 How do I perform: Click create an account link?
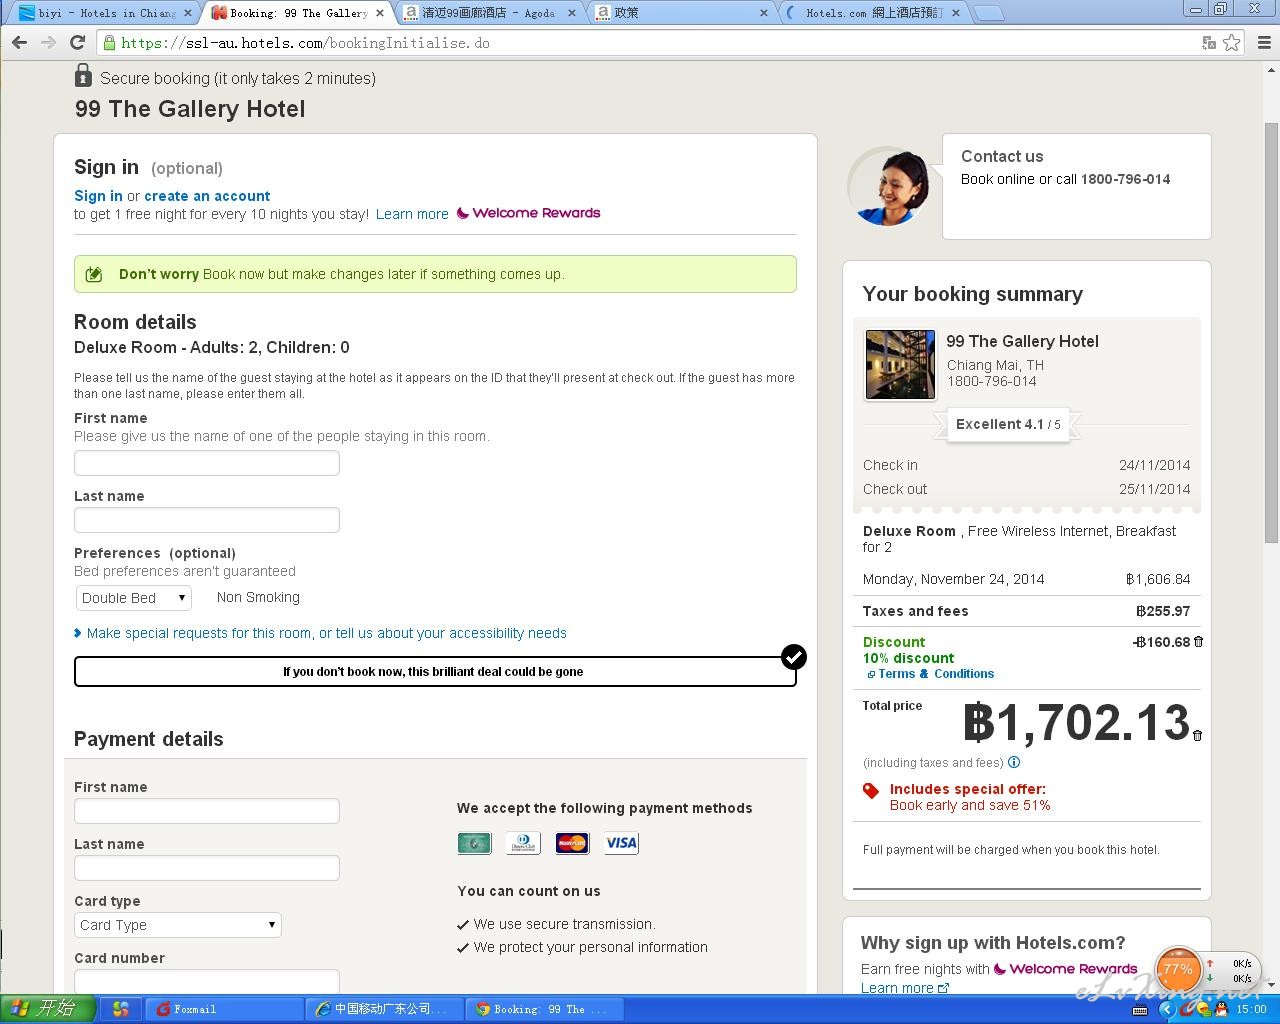click(207, 196)
